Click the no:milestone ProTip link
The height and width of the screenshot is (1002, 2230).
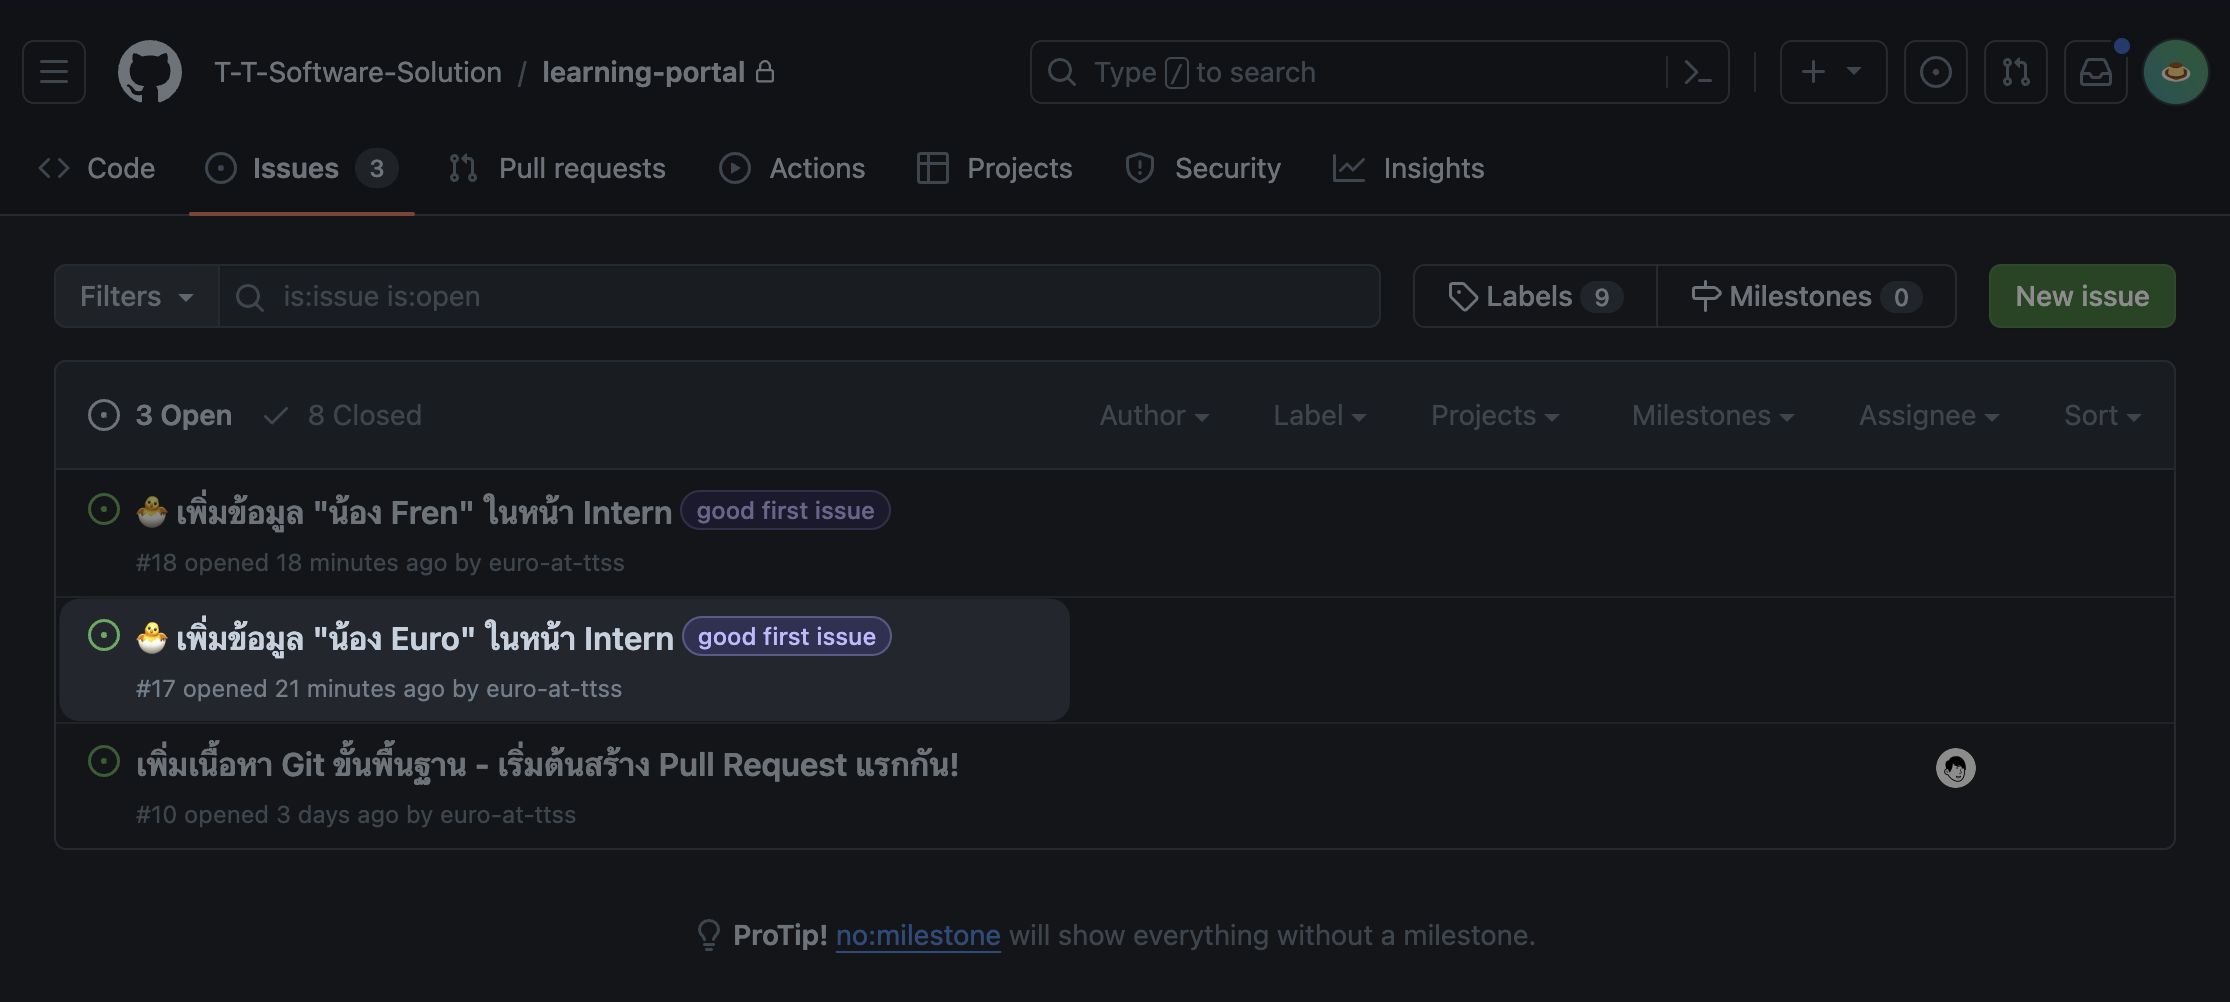918,935
